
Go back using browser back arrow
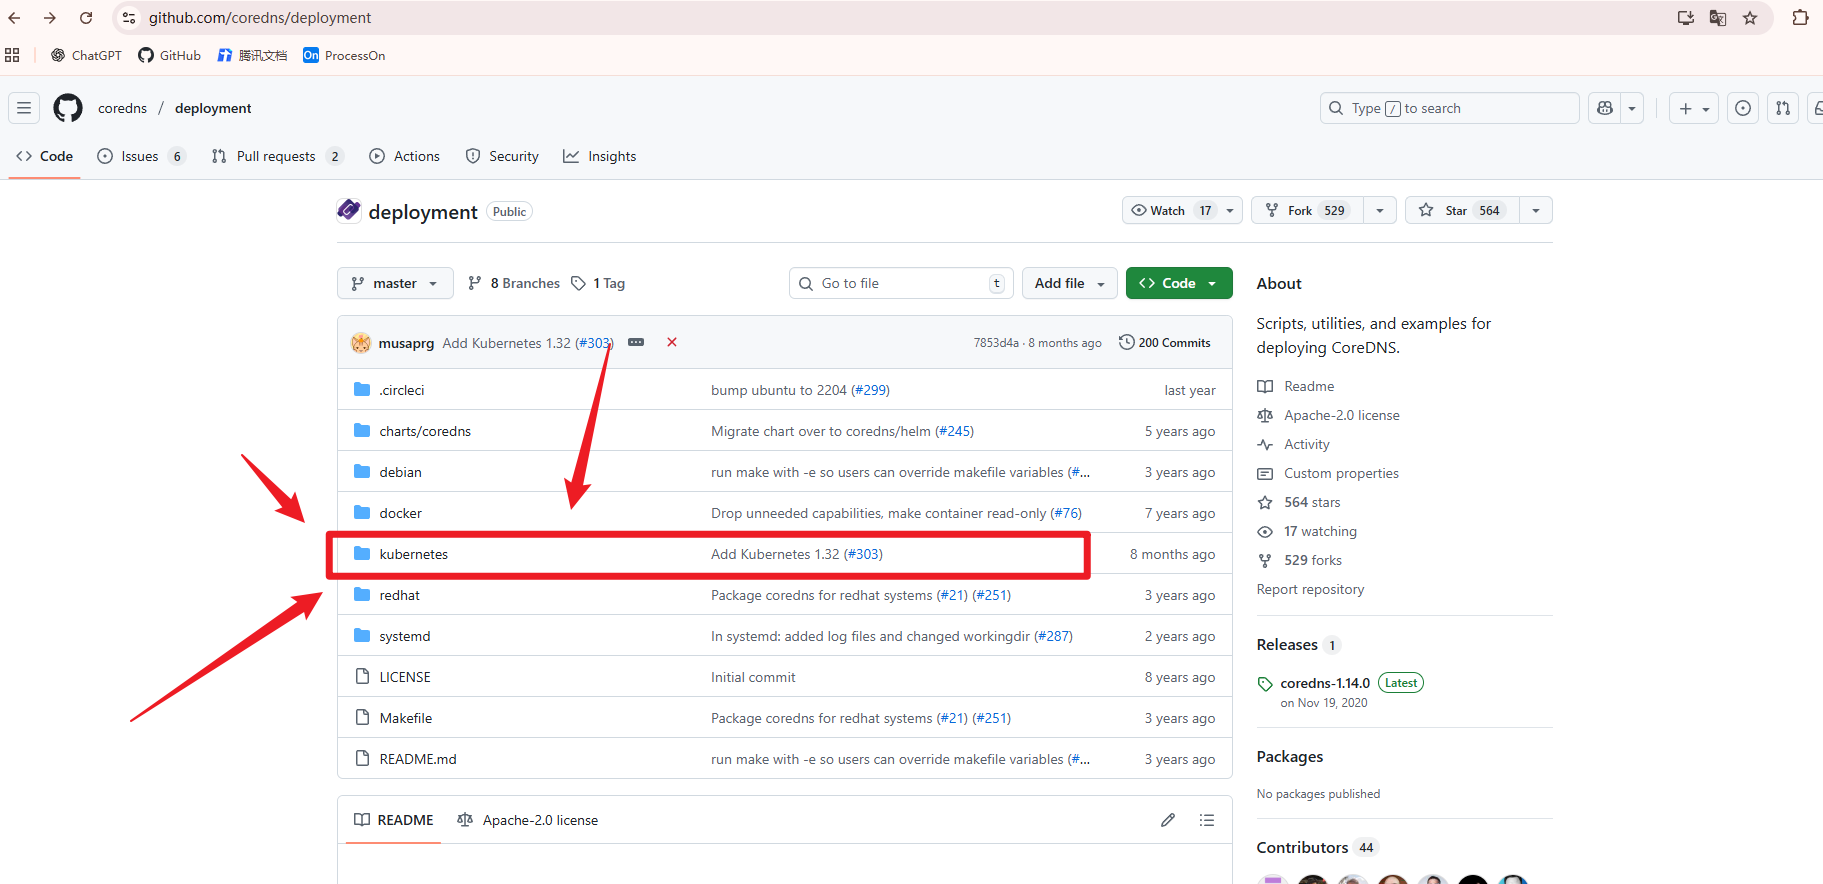click(15, 18)
